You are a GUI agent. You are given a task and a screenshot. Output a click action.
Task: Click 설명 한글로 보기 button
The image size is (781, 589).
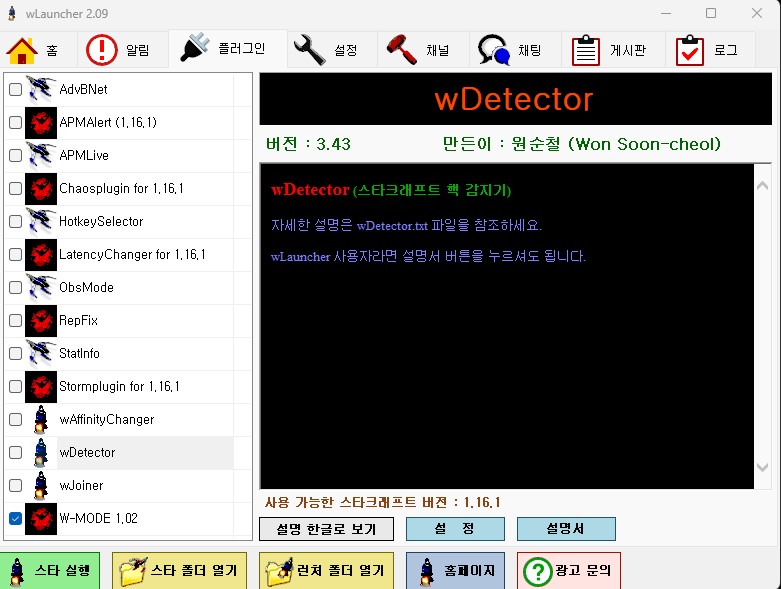click(326, 529)
